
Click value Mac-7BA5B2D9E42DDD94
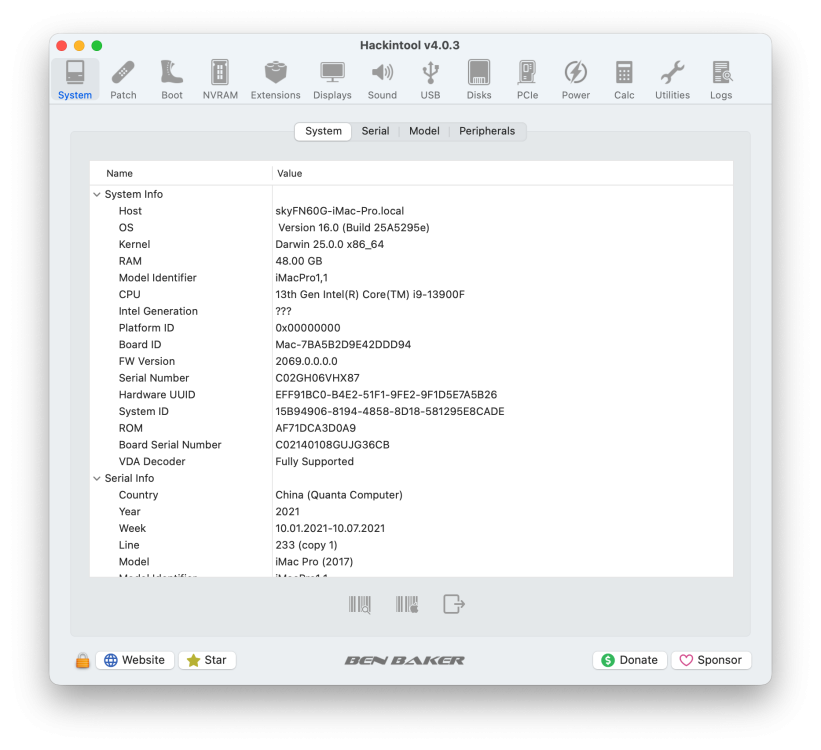click(x=343, y=345)
